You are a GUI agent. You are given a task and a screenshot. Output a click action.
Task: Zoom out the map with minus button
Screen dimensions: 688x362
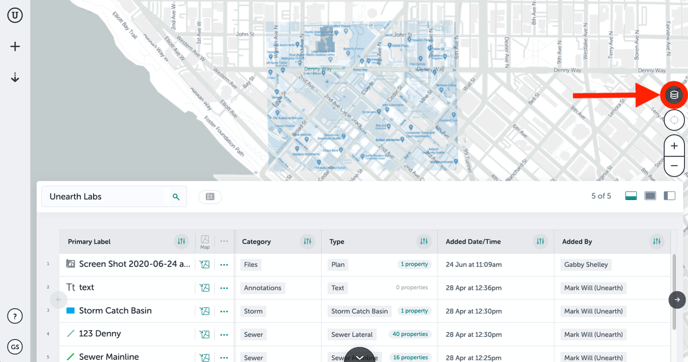[x=674, y=166]
